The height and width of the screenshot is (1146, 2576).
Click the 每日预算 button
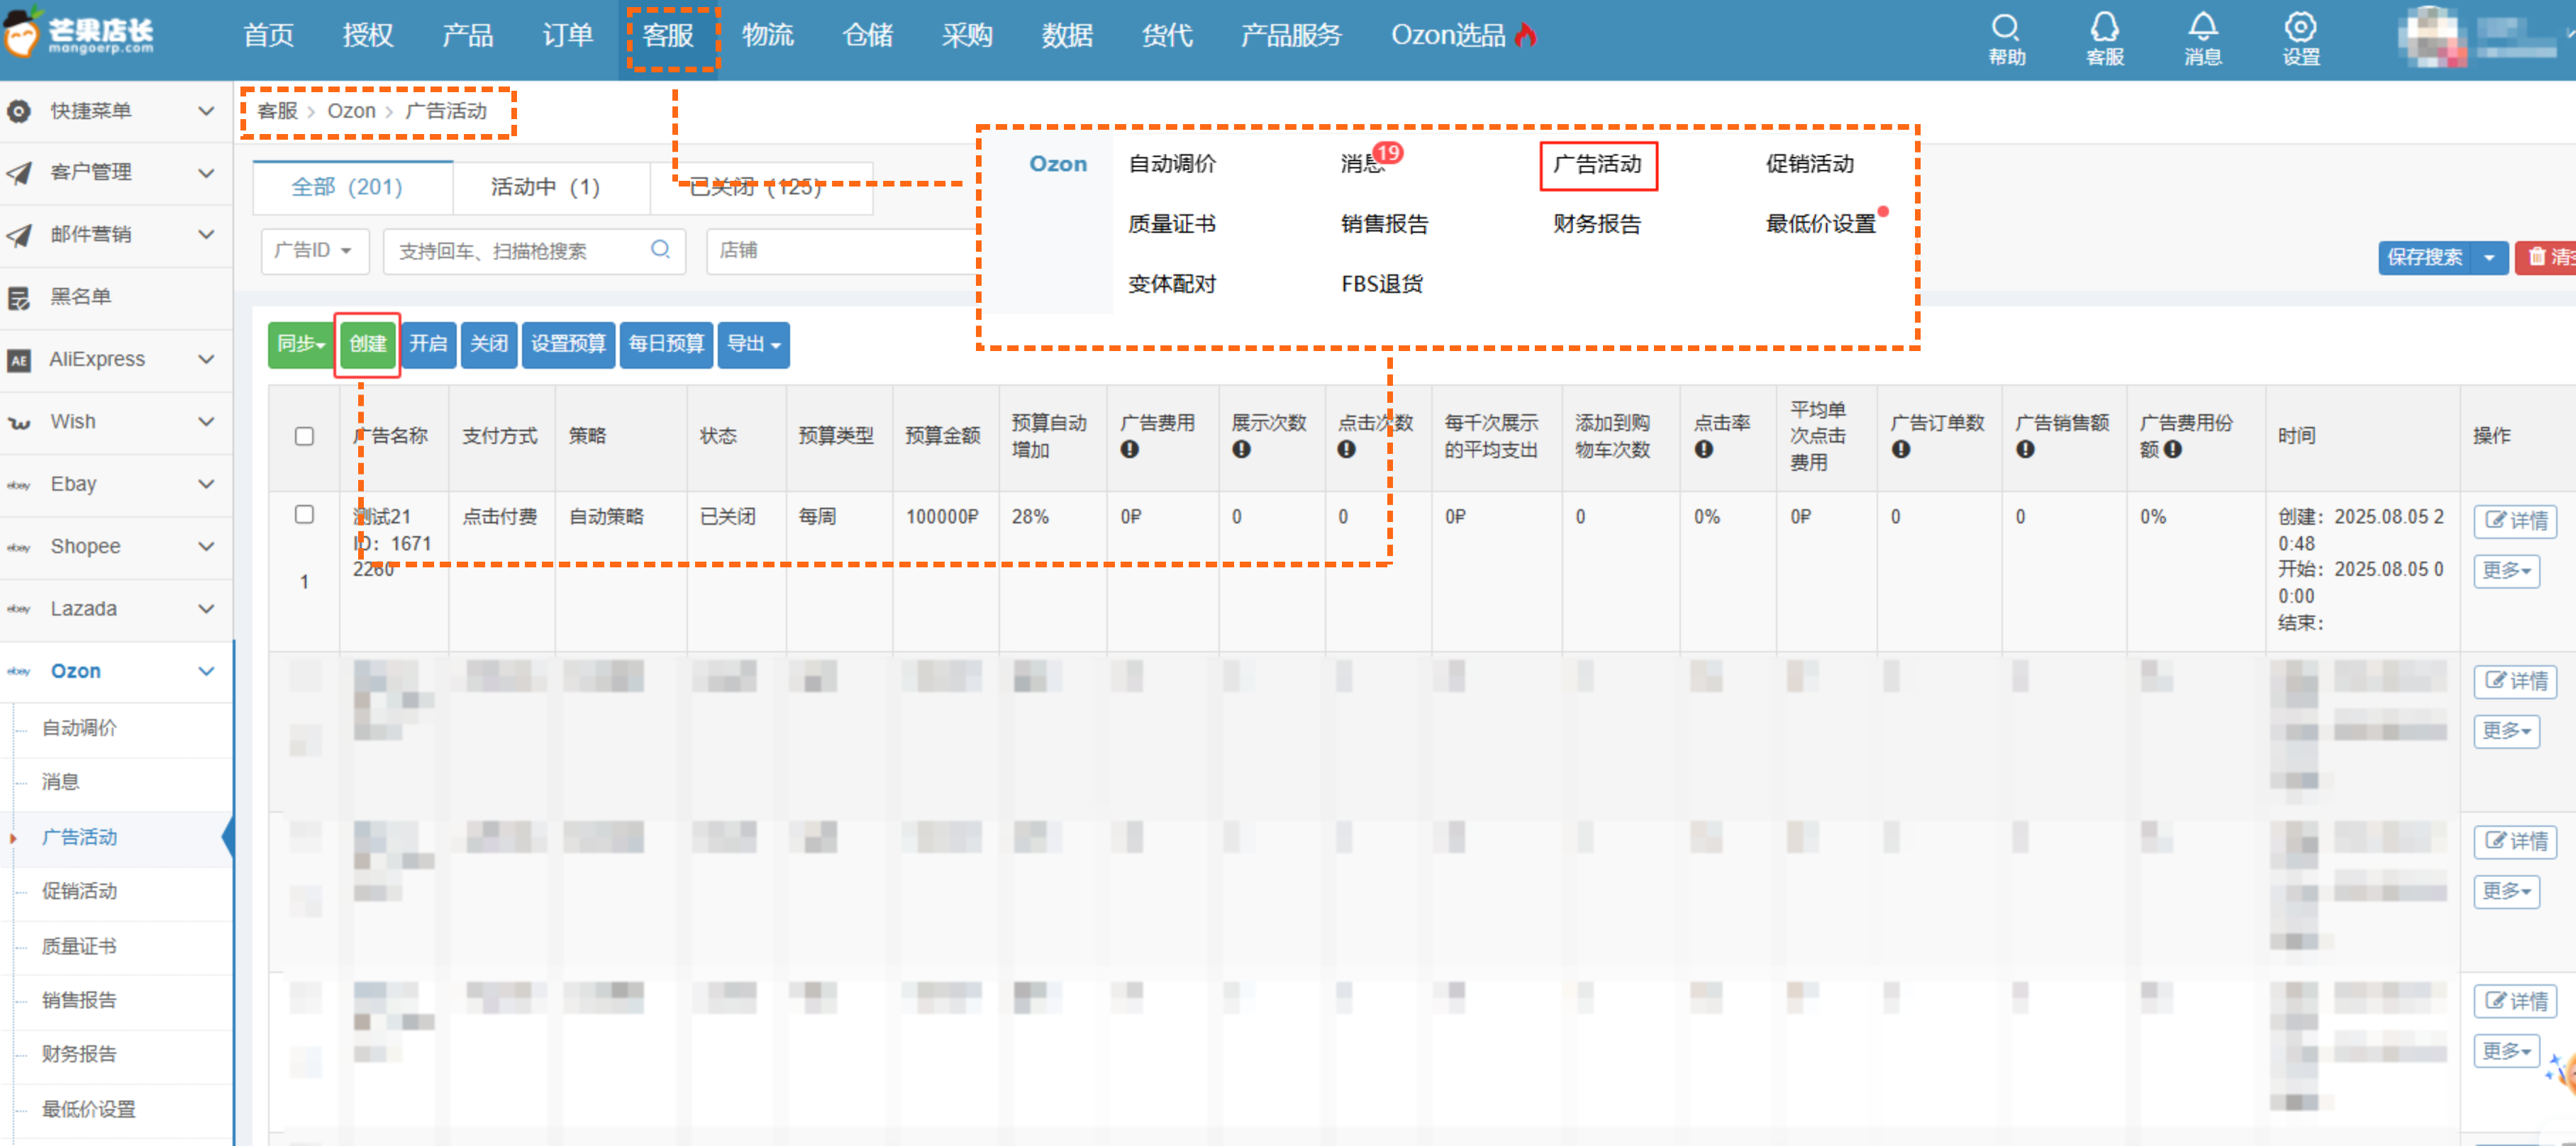666,345
